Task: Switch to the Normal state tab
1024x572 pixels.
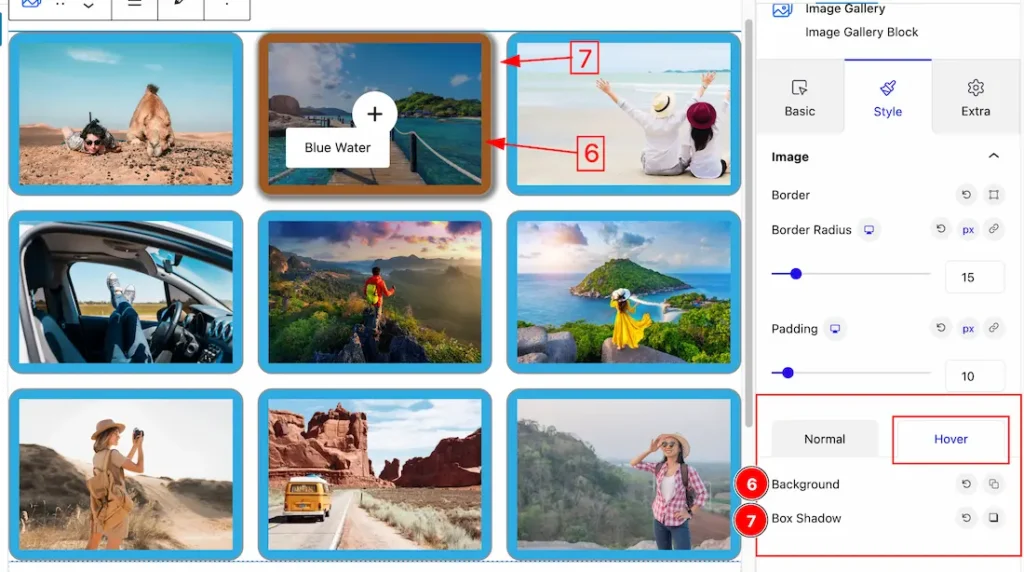Action: coord(824,439)
